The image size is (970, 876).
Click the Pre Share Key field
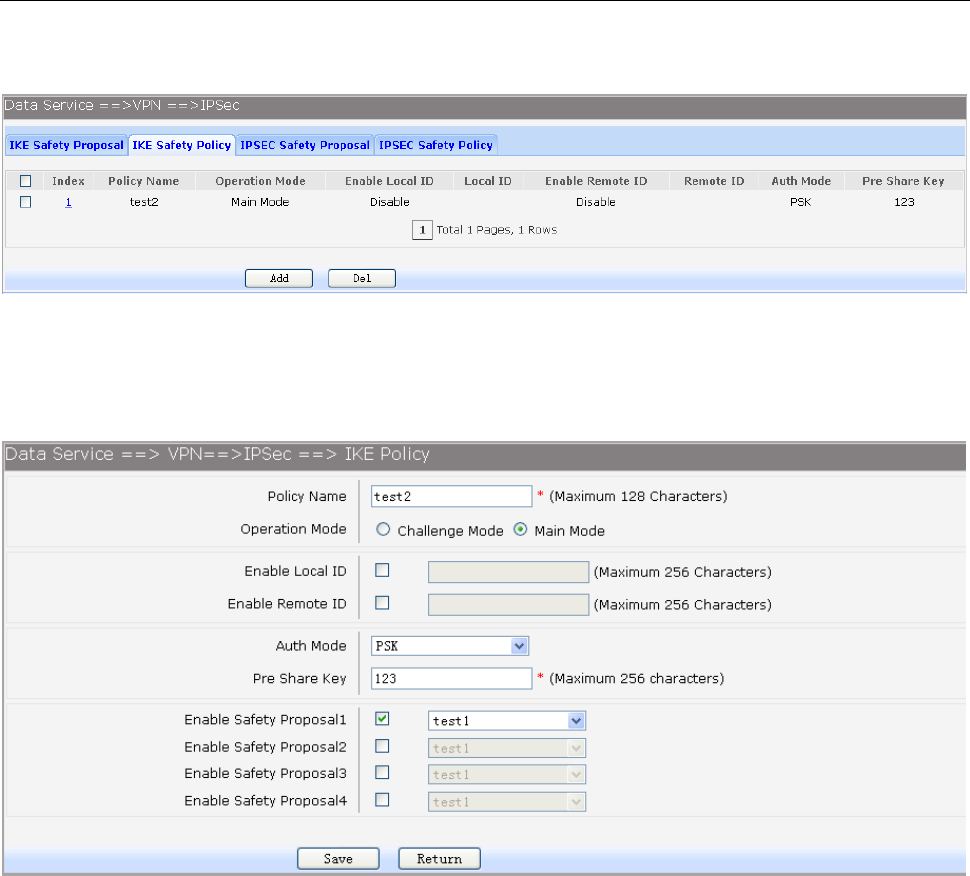point(450,678)
